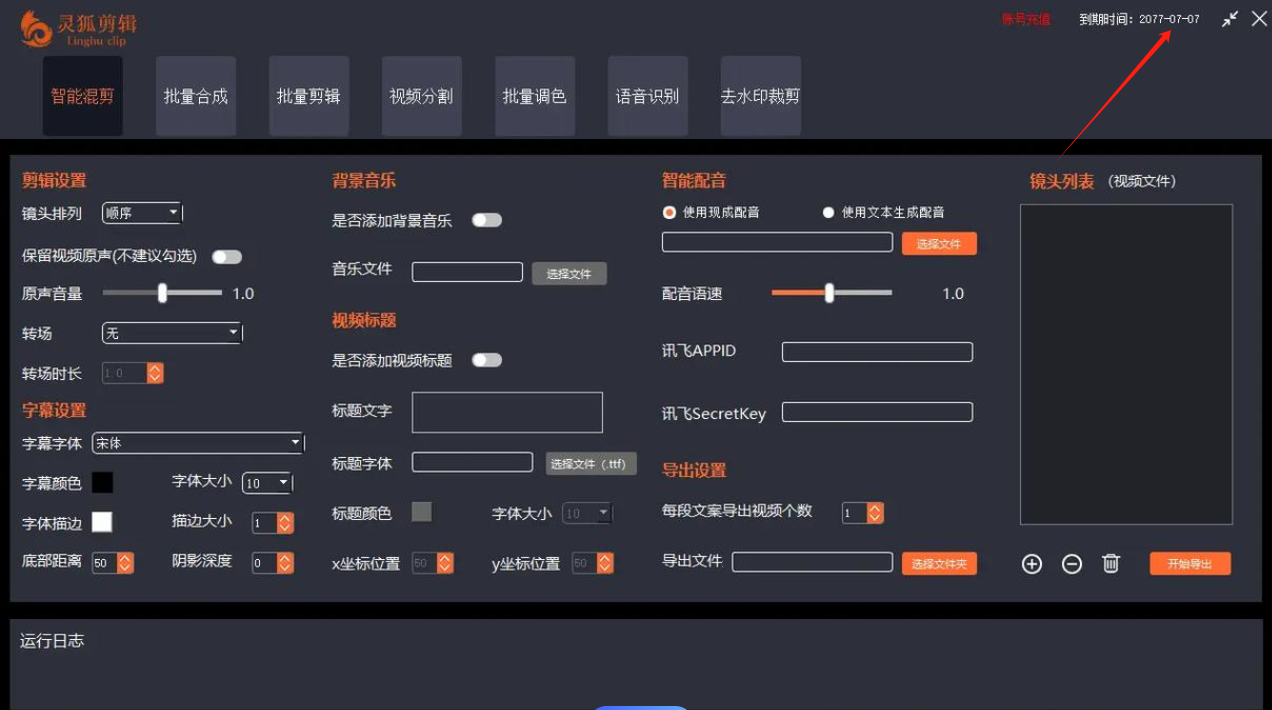This screenshot has height=710, width=1272.
Task: Click the 开始导出 button
Action: (x=1189, y=563)
